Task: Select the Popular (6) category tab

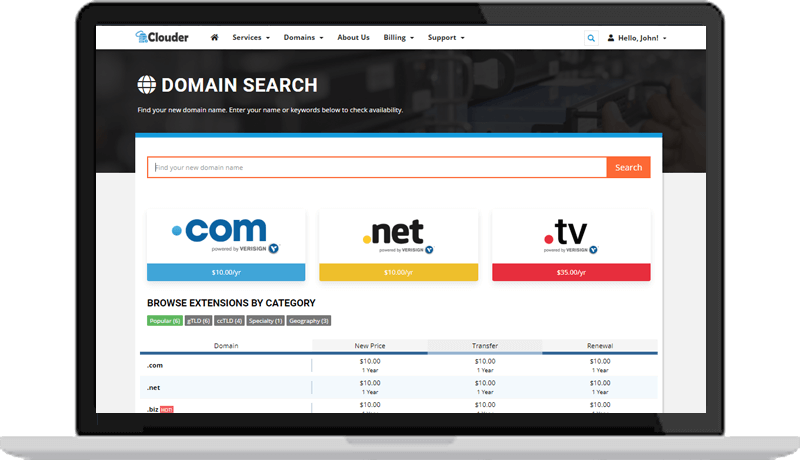Action: tap(164, 321)
